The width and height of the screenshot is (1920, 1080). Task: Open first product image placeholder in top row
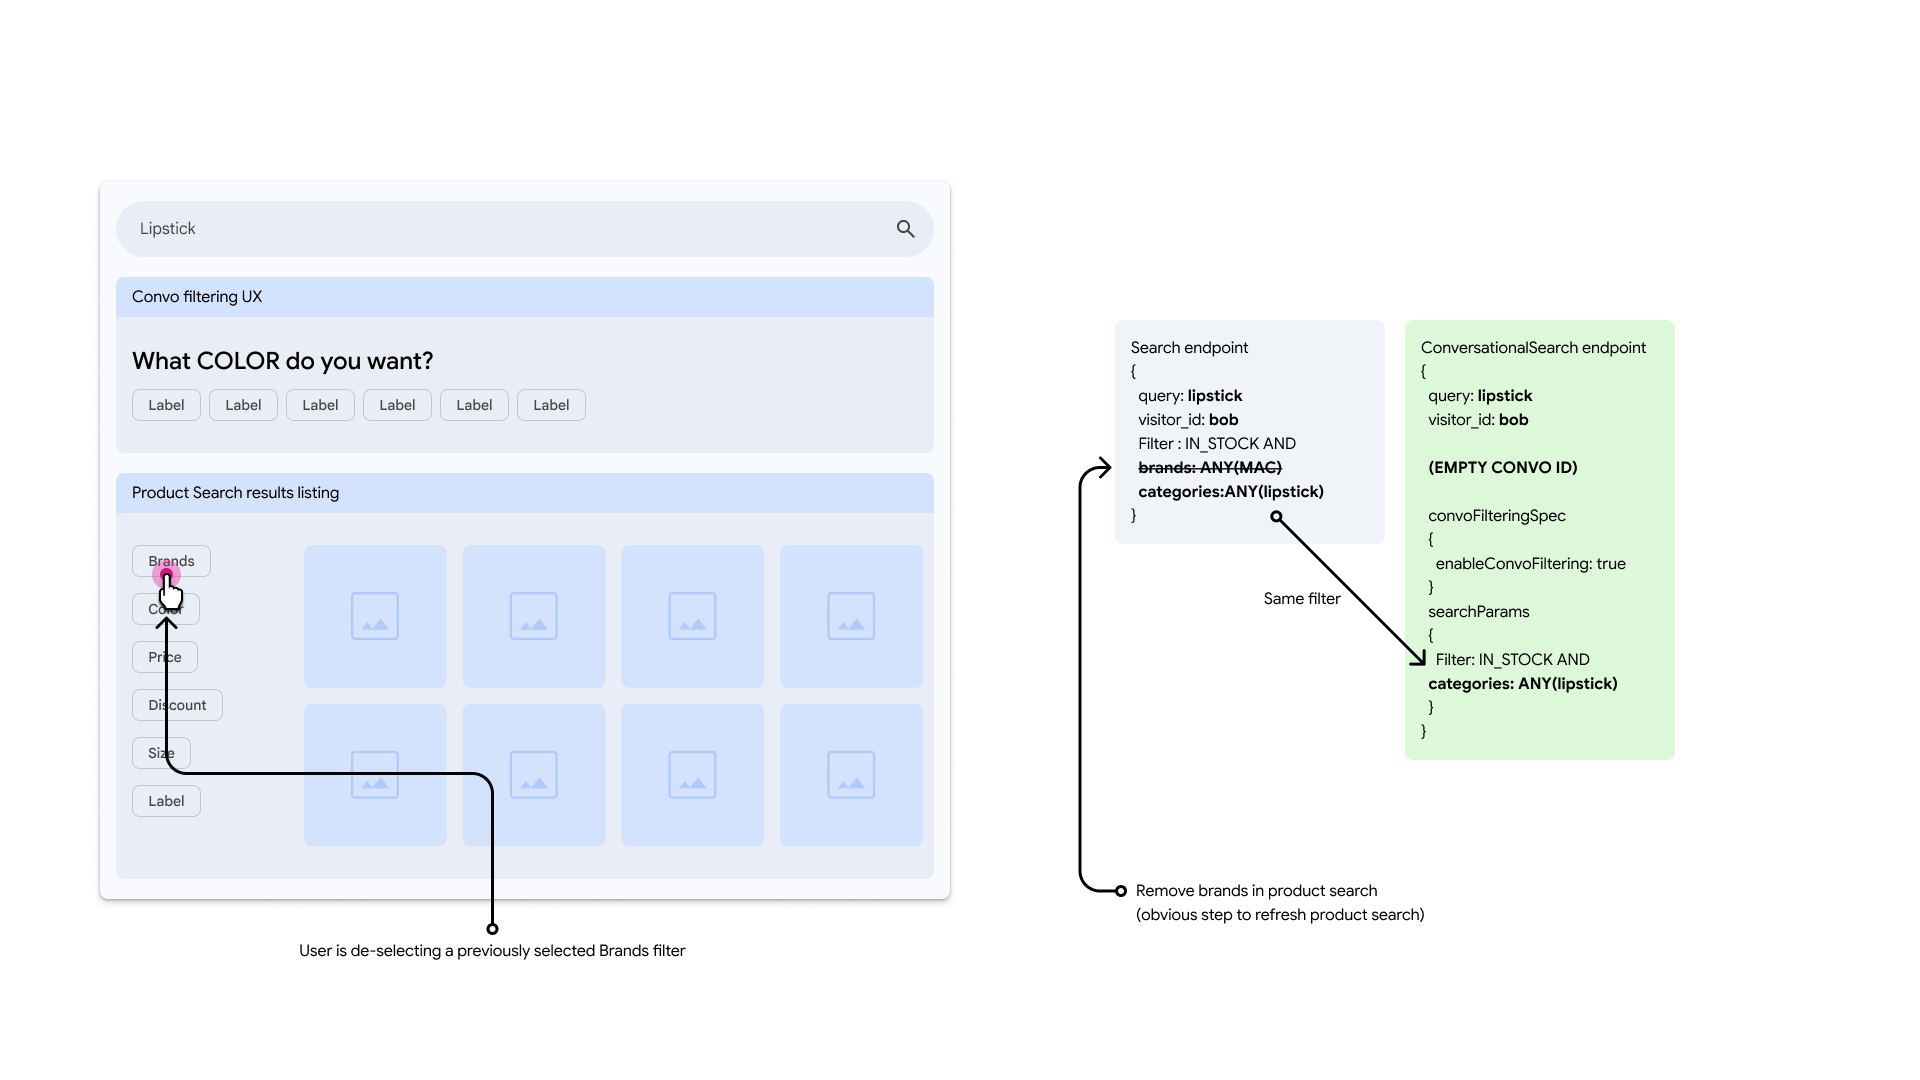pyautogui.click(x=375, y=616)
